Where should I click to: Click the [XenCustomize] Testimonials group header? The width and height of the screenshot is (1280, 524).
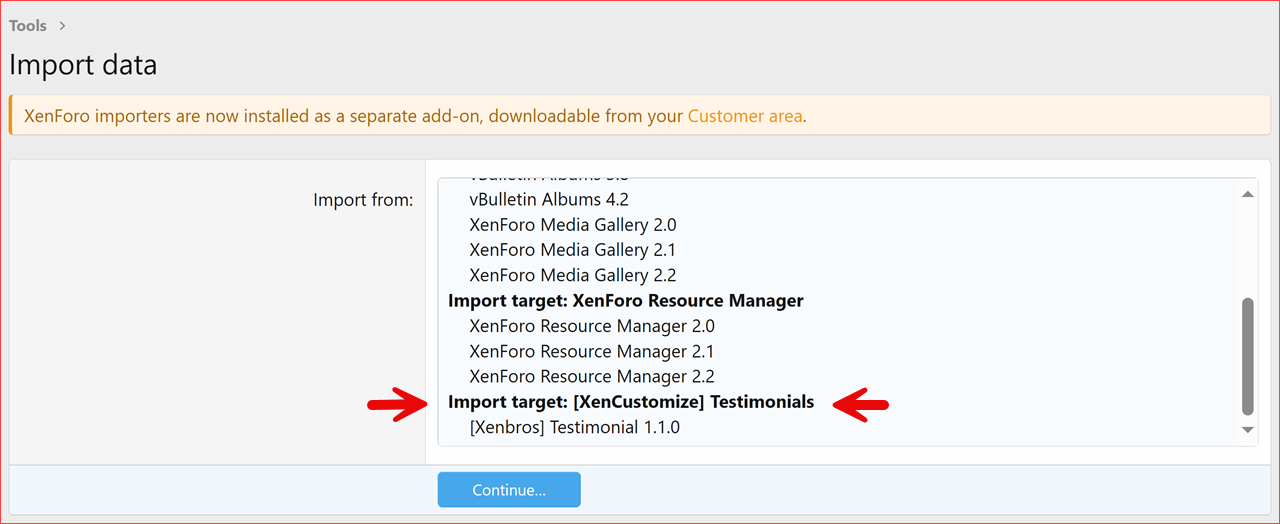pyautogui.click(x=630, y=402)
